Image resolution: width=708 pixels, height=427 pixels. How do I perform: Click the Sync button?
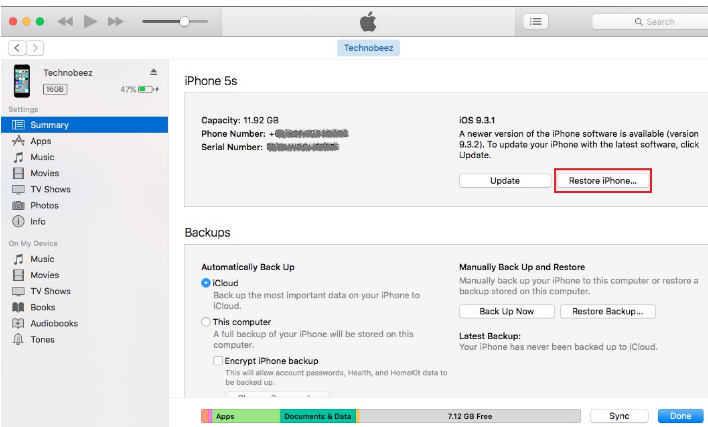619,416
